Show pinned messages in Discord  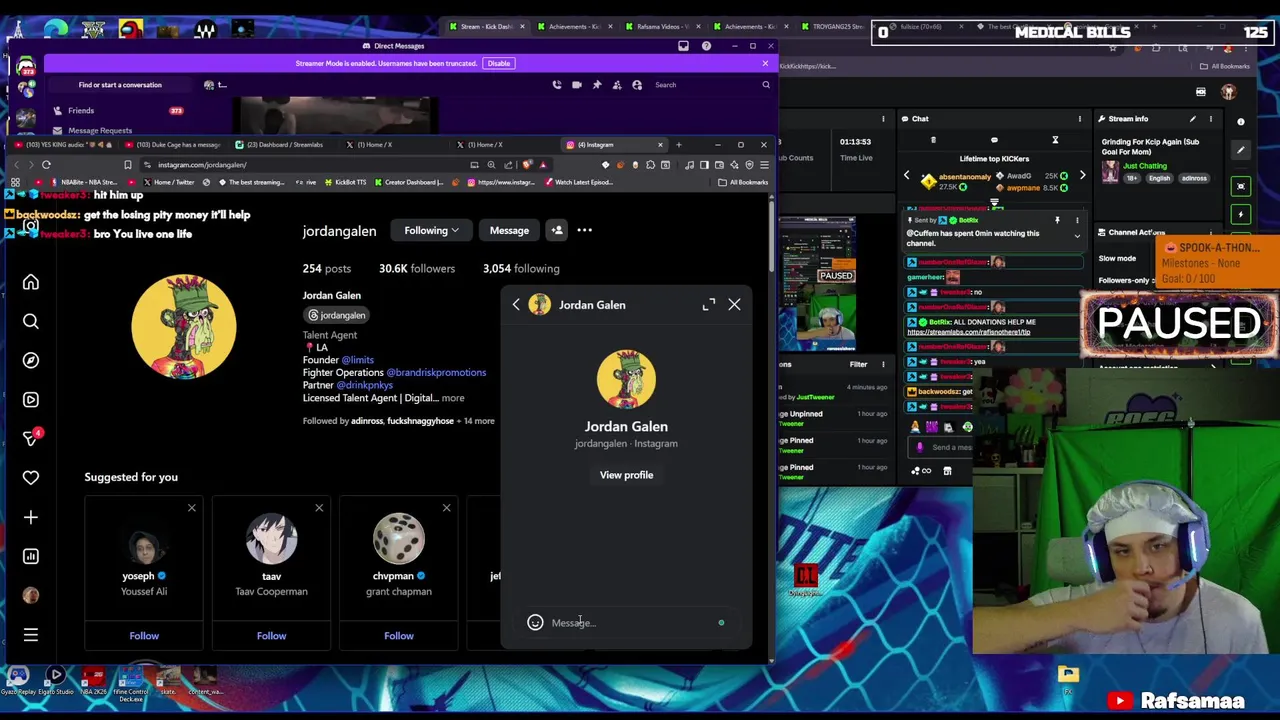point(597,85)
